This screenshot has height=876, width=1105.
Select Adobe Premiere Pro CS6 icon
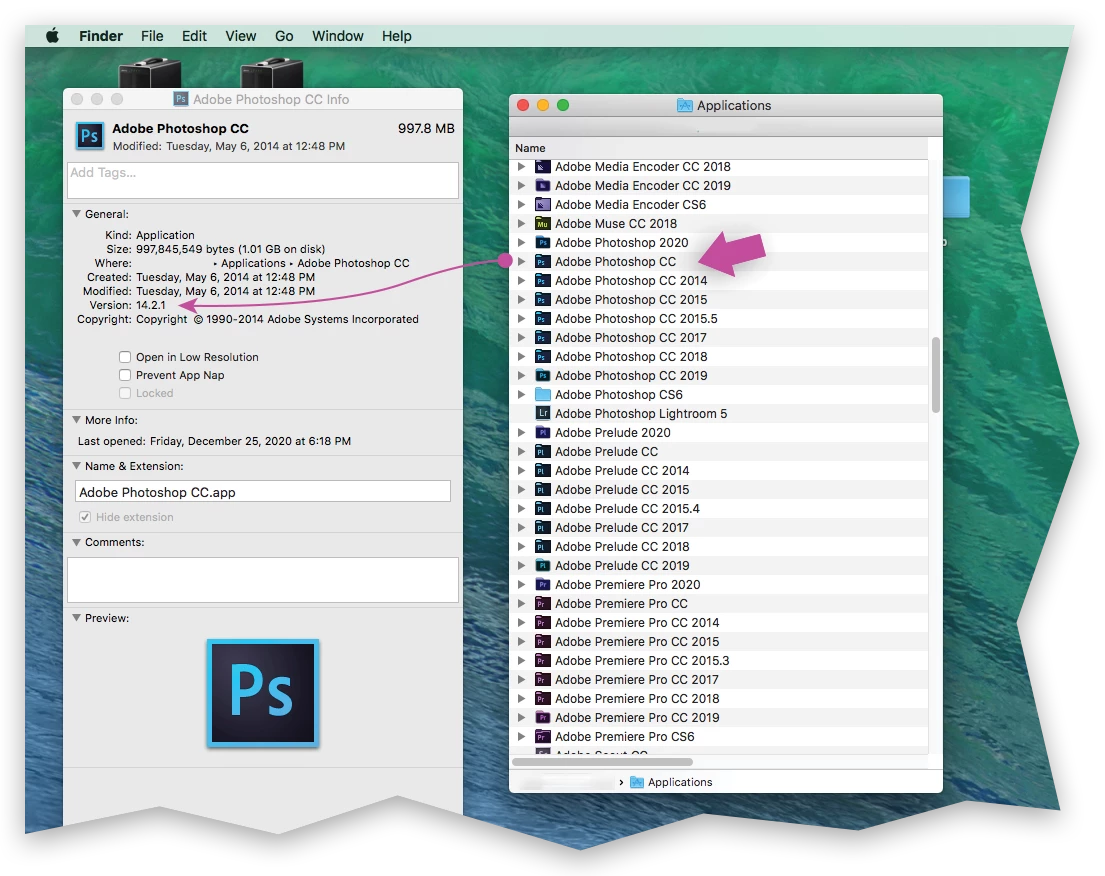(x=543, y=736)
